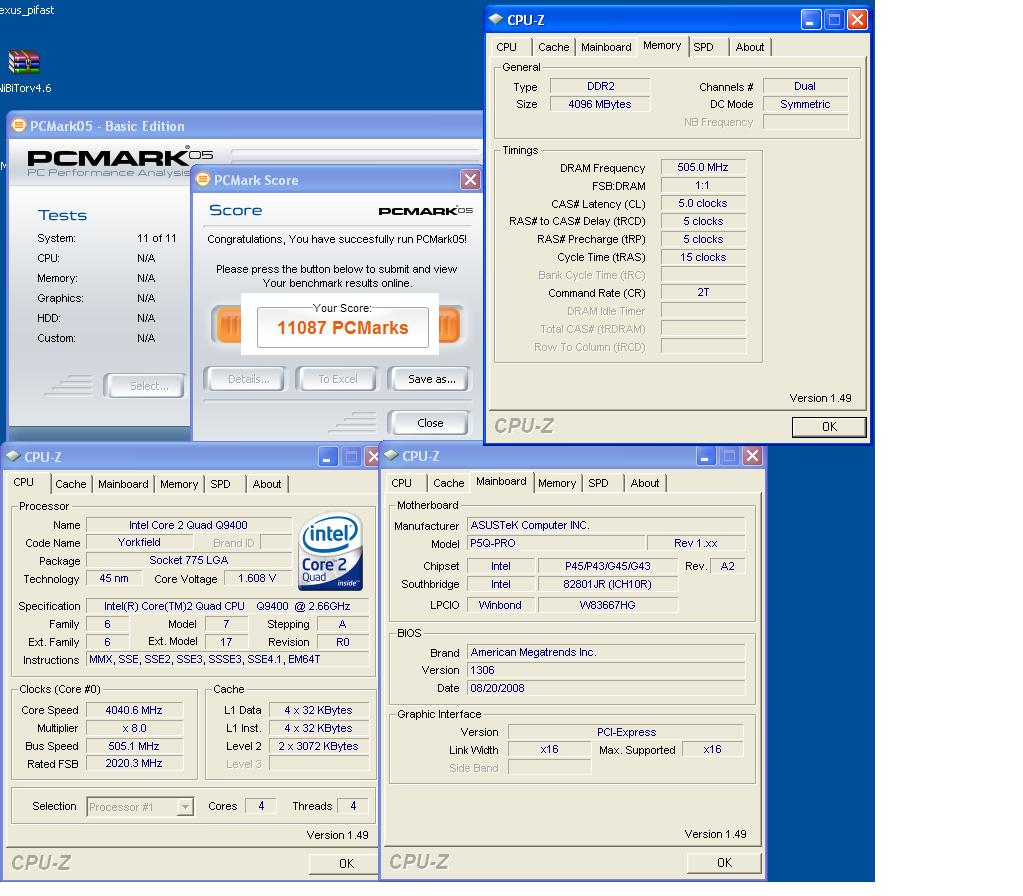Click the Southbridge 82801JR (ICH10R) value

(607, 584)
